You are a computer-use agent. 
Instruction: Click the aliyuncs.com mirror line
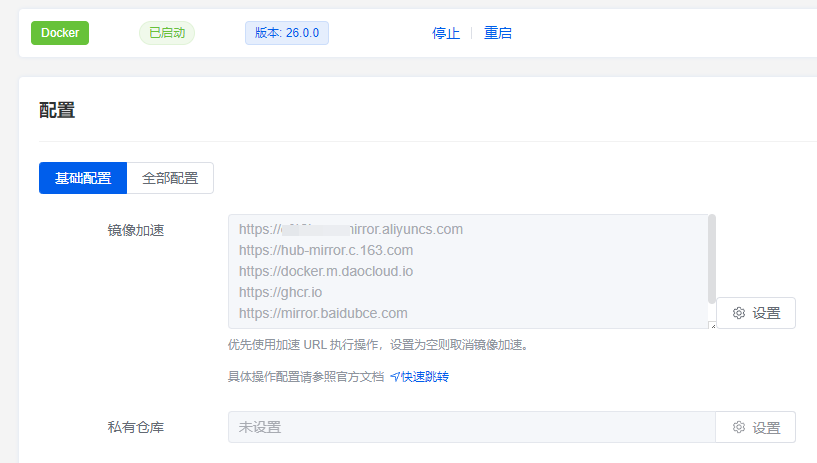click(x=351, y=229)
